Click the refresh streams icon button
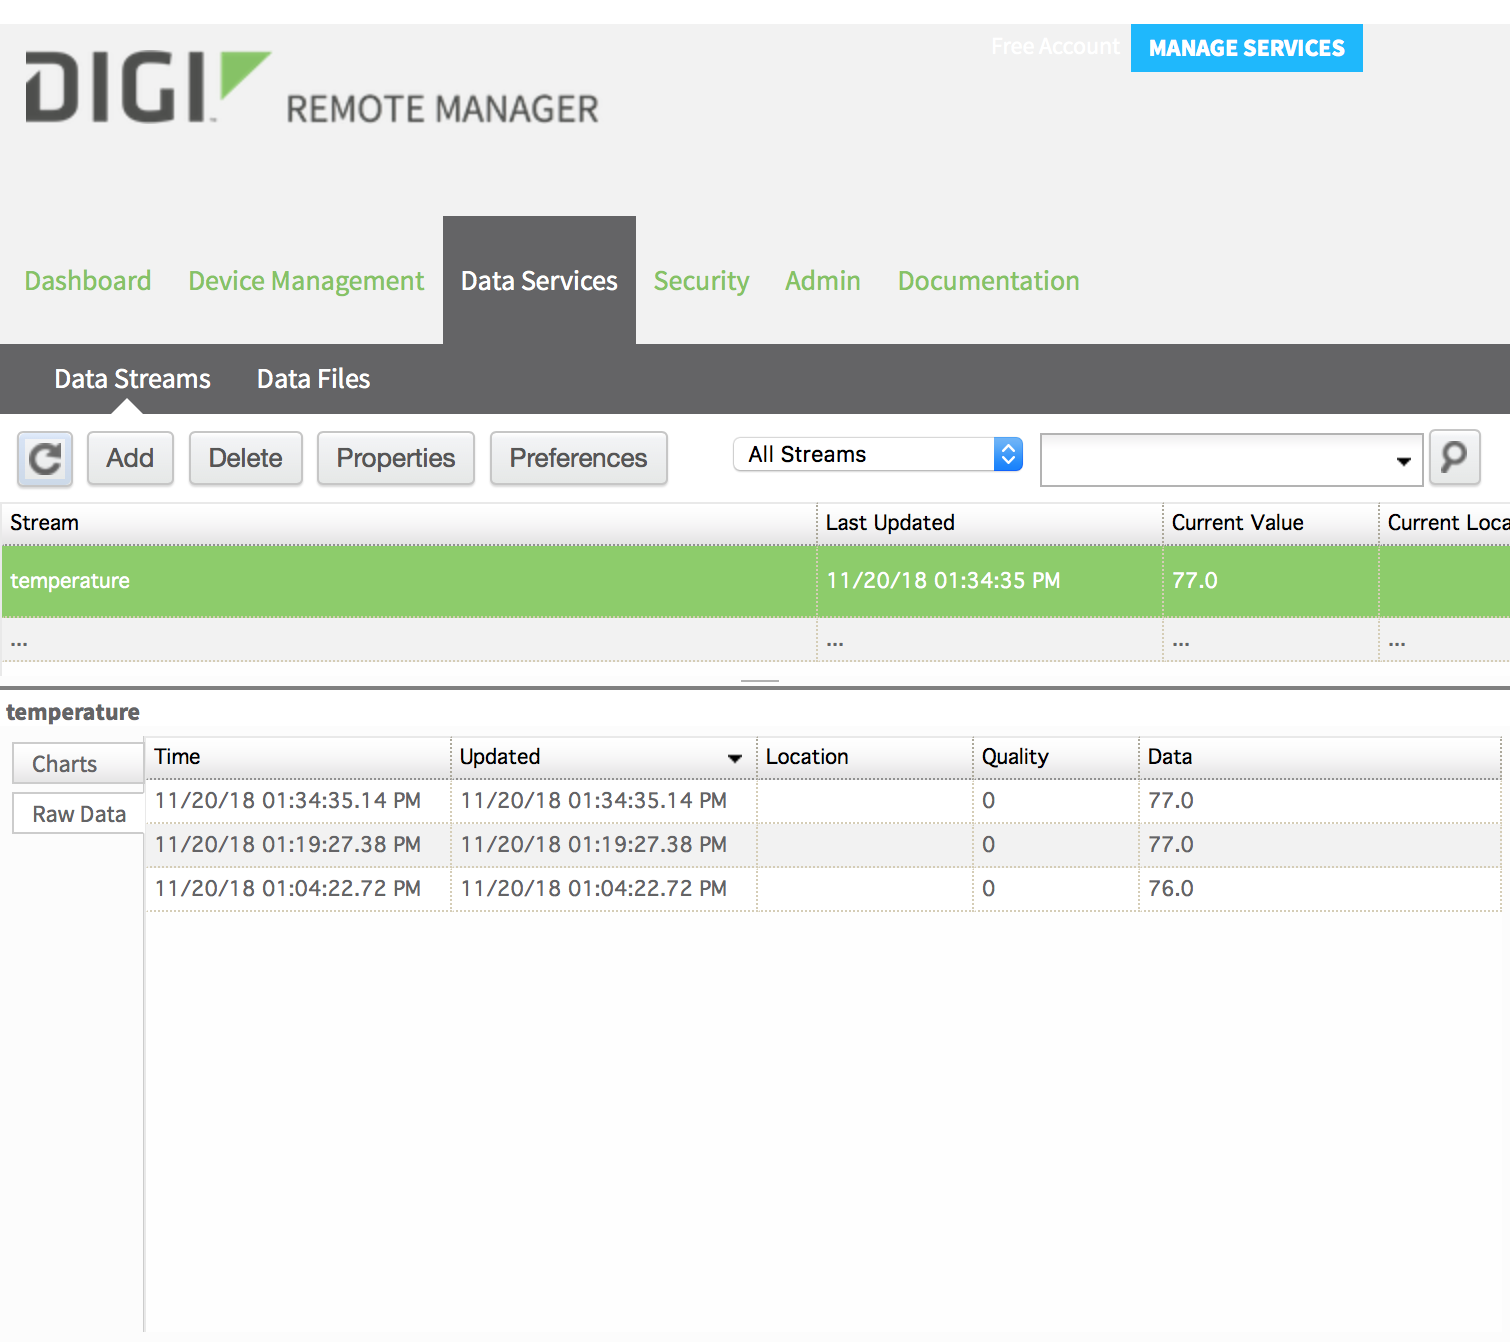This screenshot has width=1510, height=1342. pyautogui.click(x=45, y=459)
